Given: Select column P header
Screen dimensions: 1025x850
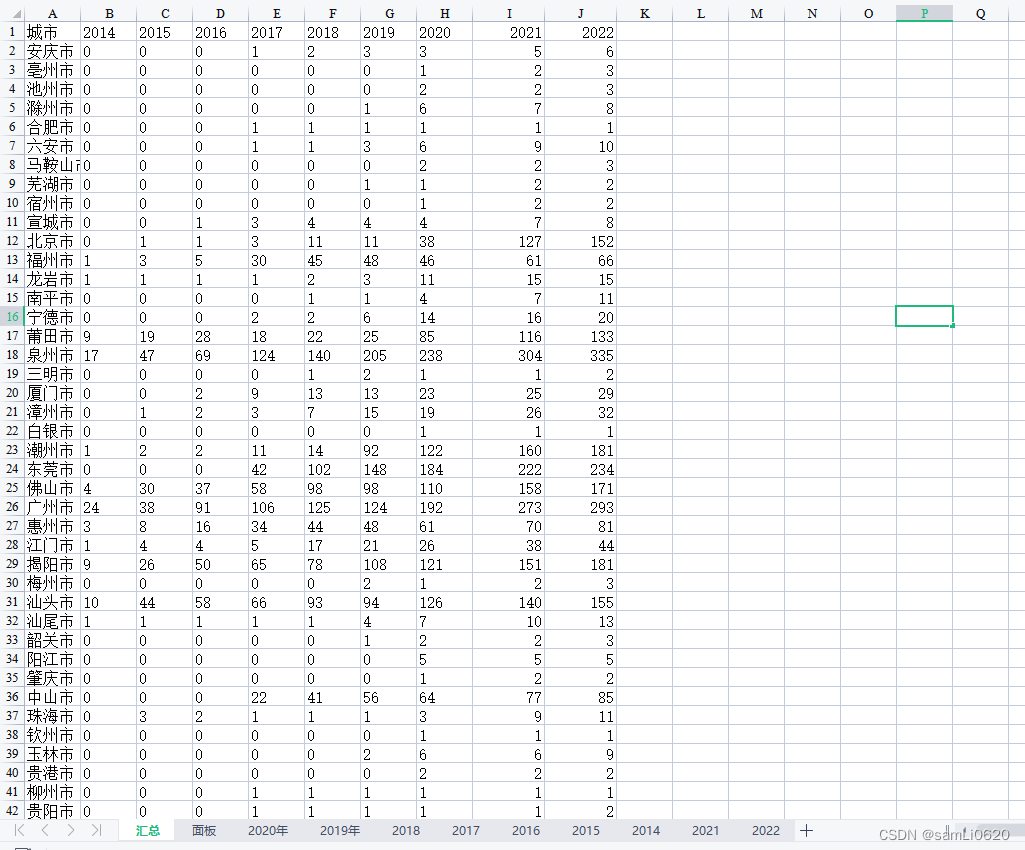Looking at the screenshot, I should 924,14.
